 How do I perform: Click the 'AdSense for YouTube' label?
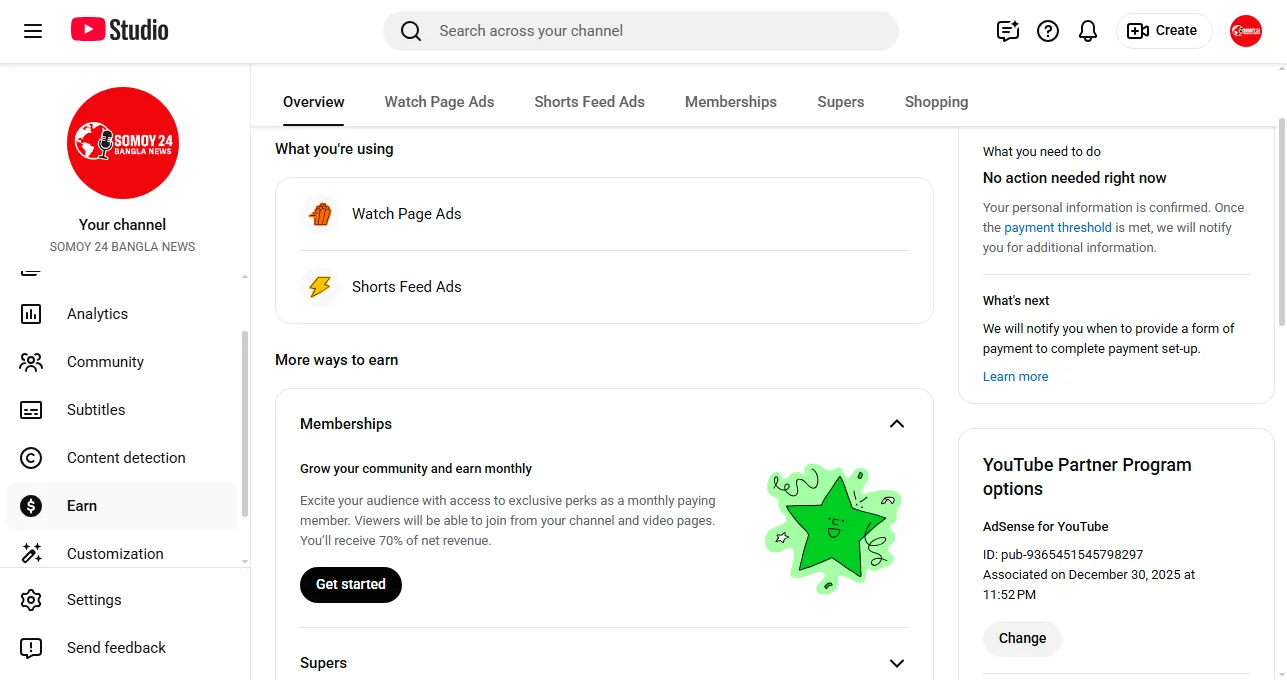pos(1046,527)
